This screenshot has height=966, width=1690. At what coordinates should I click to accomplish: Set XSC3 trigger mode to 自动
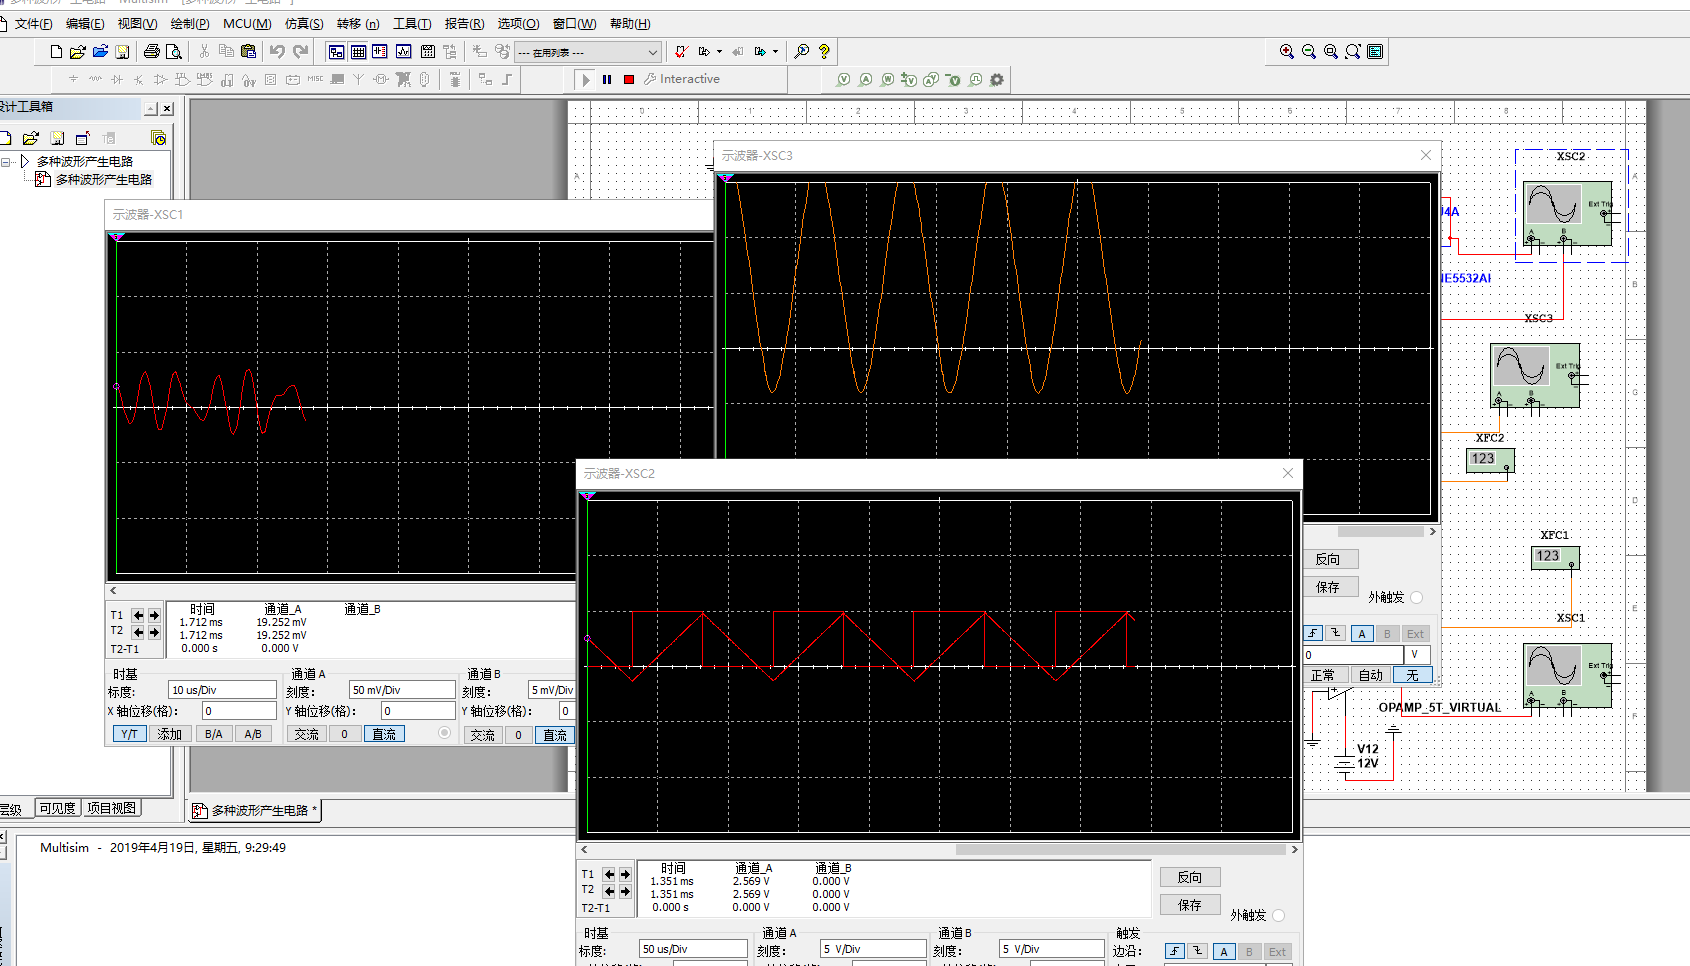1371,675
